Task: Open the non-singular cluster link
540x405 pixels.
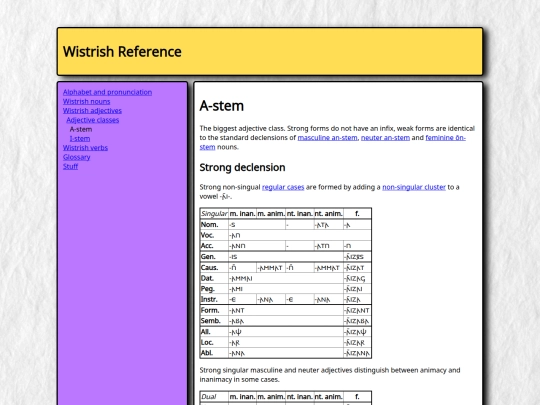Action: tap(414, 187)
